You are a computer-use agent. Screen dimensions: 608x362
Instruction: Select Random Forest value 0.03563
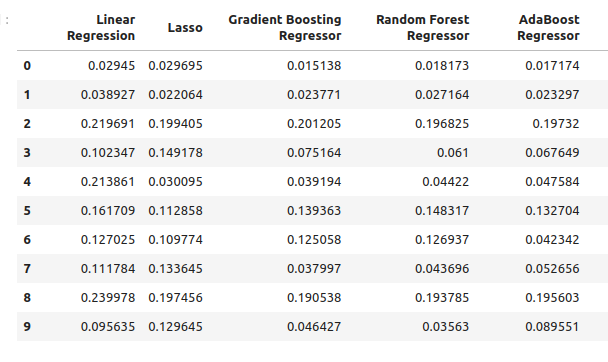click(446, 327)
